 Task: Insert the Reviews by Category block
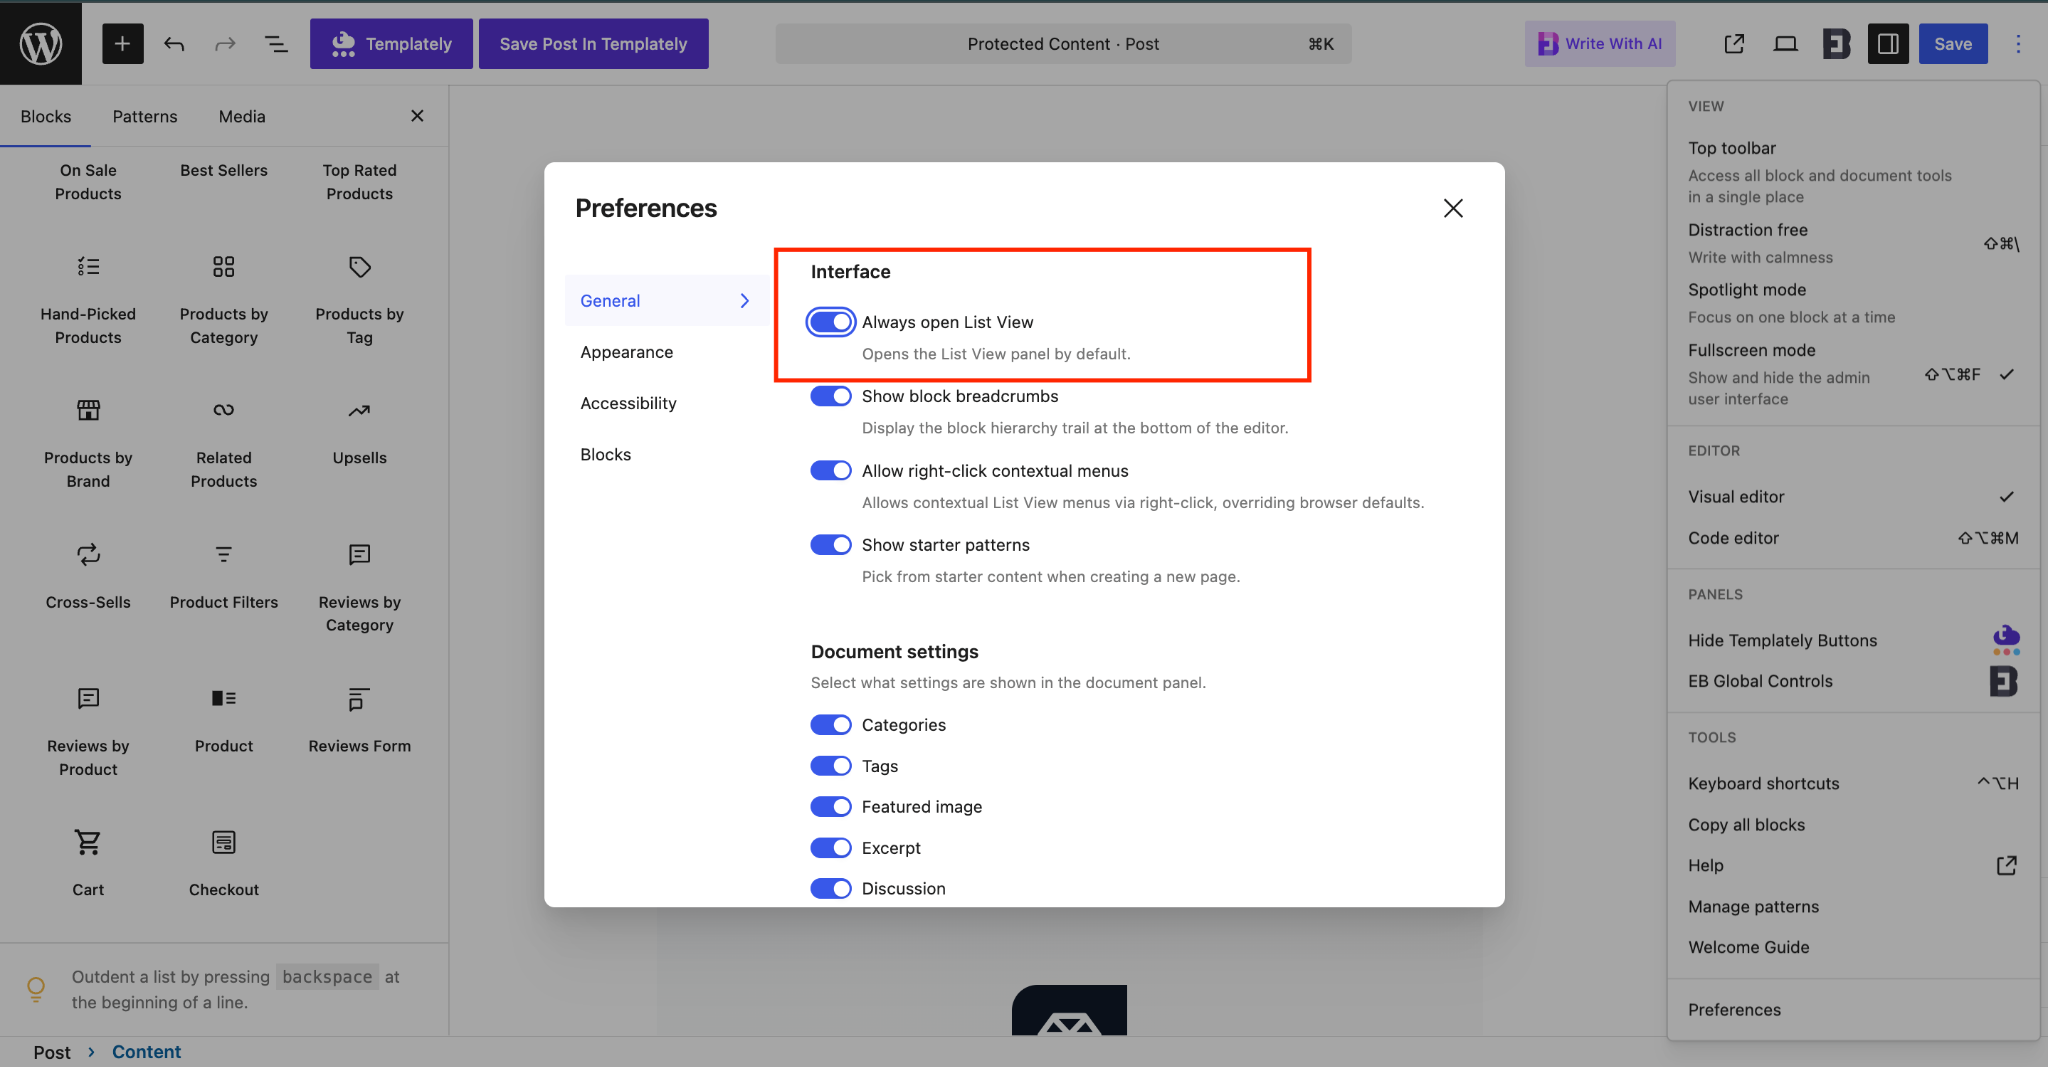[x=360, y=587]
